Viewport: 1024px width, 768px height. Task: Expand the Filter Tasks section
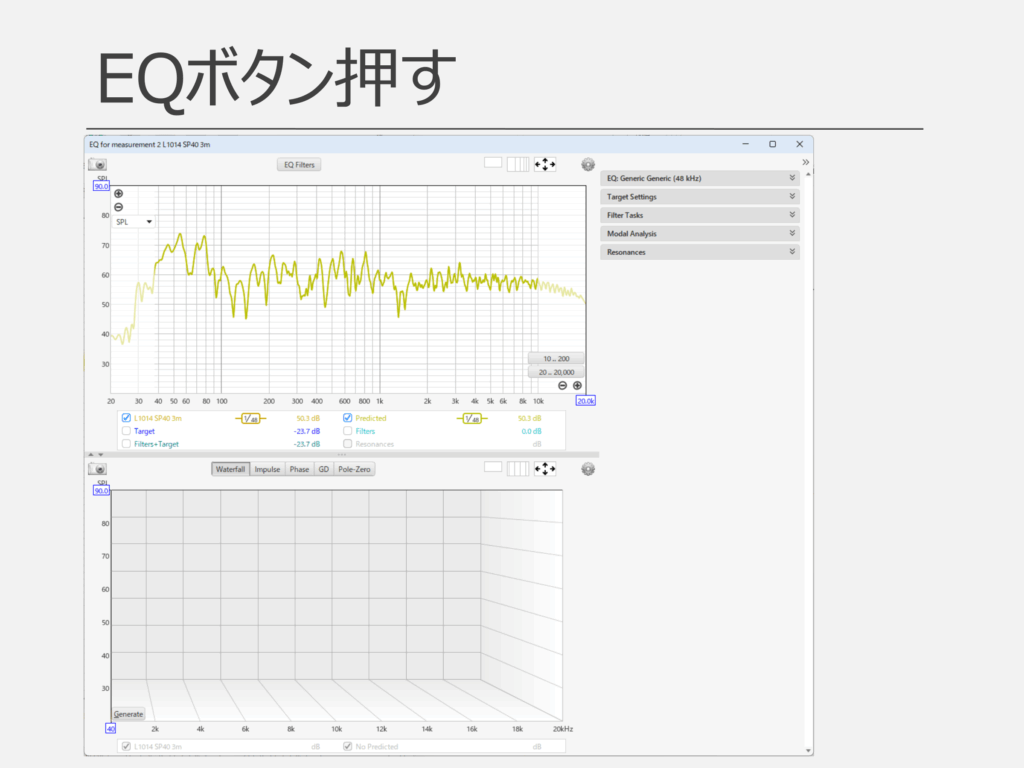click(x=699, y=215)
